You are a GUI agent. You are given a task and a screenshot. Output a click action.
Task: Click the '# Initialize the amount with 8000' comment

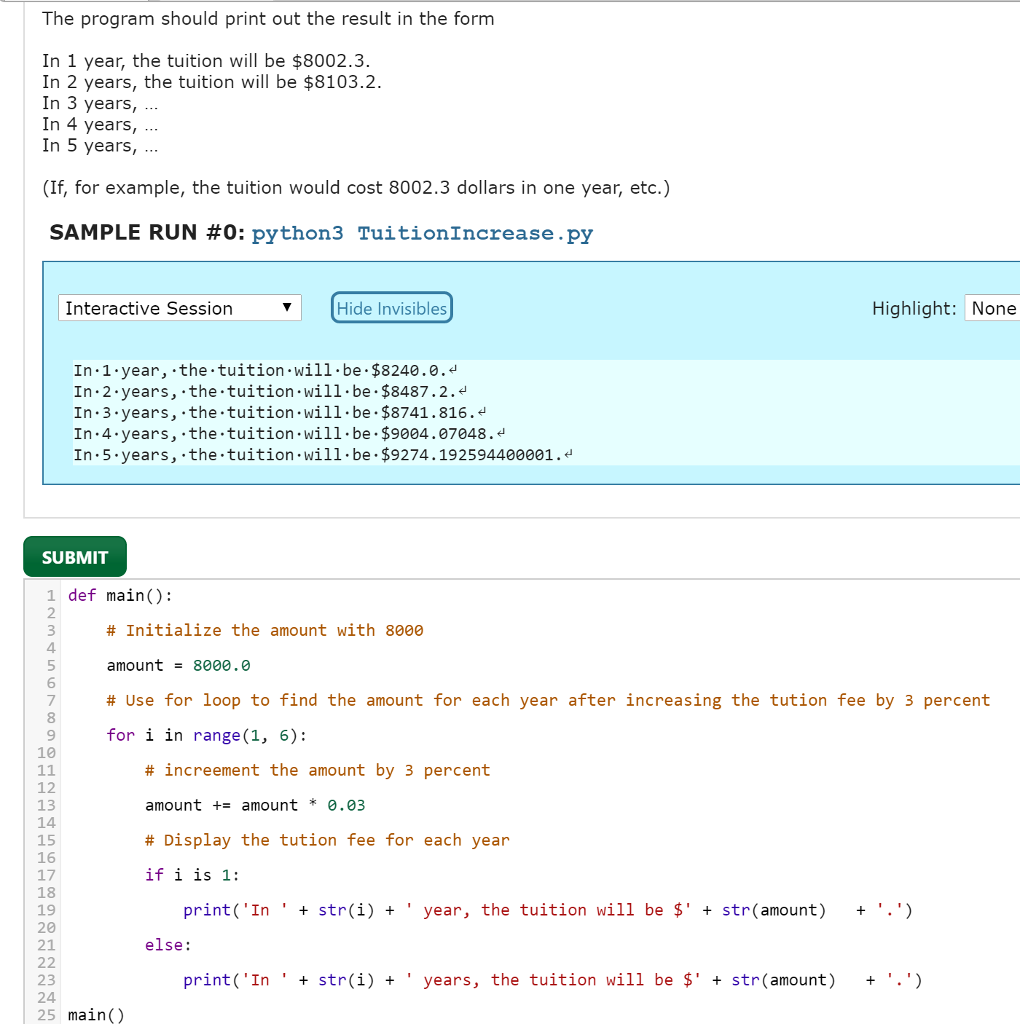[264, 631]
